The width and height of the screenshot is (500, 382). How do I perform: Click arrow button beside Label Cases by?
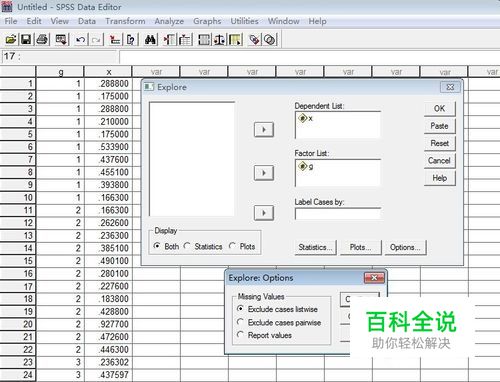click(264, 213)
